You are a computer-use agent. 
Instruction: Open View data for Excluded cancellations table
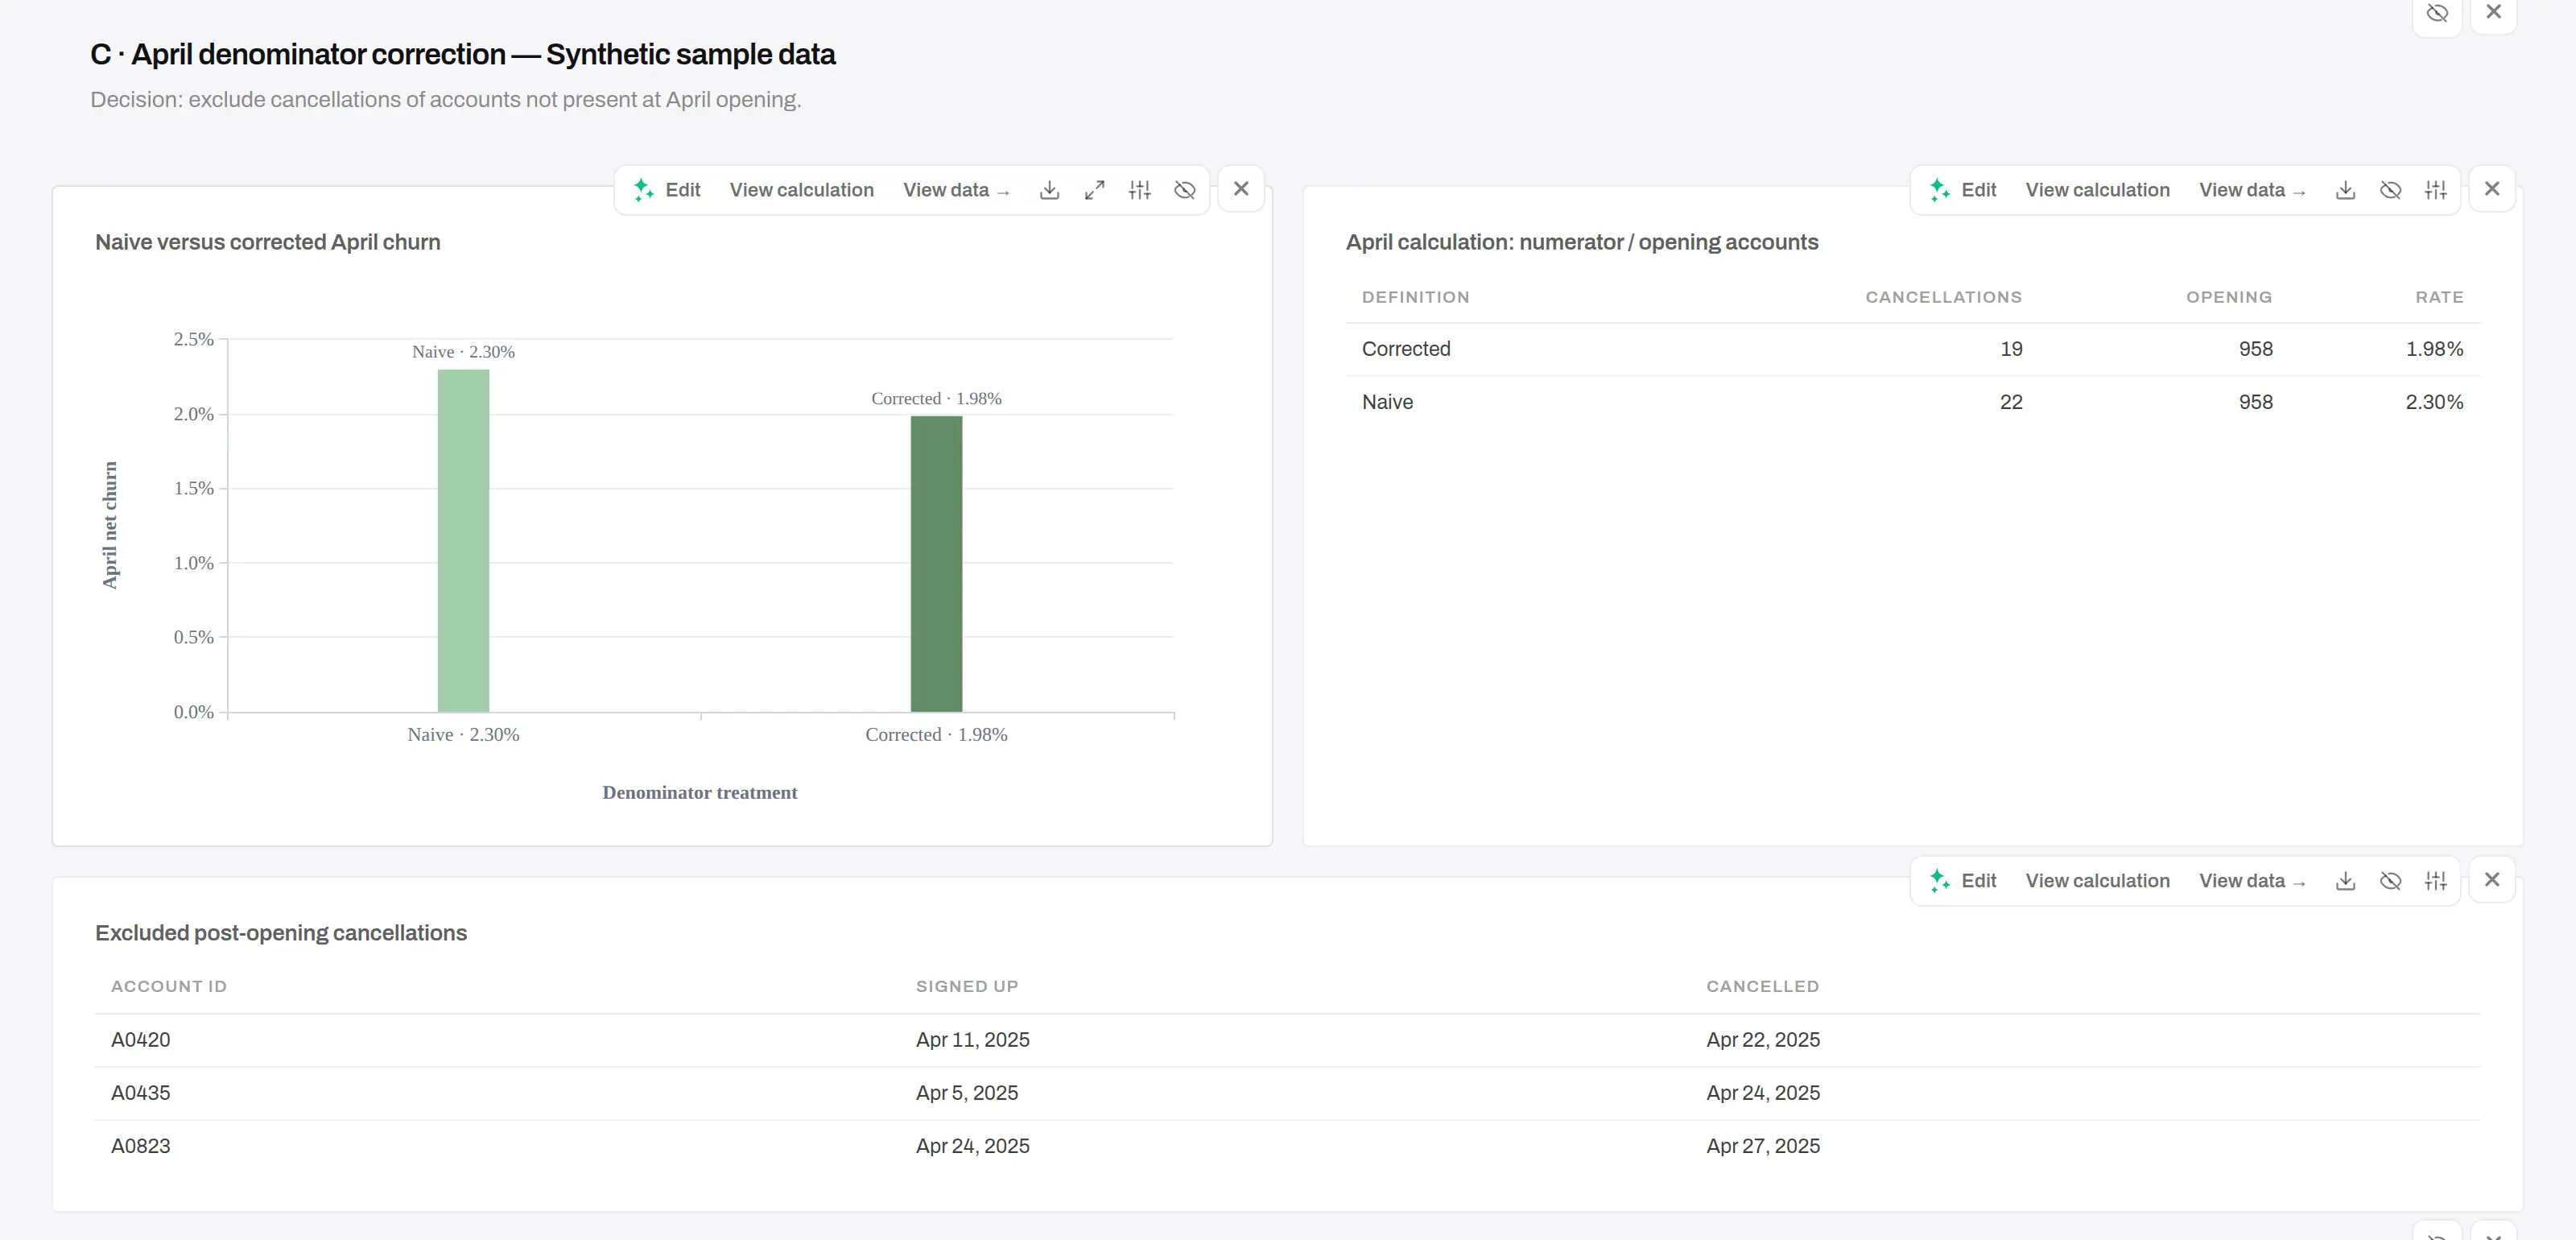(2252, 881)
